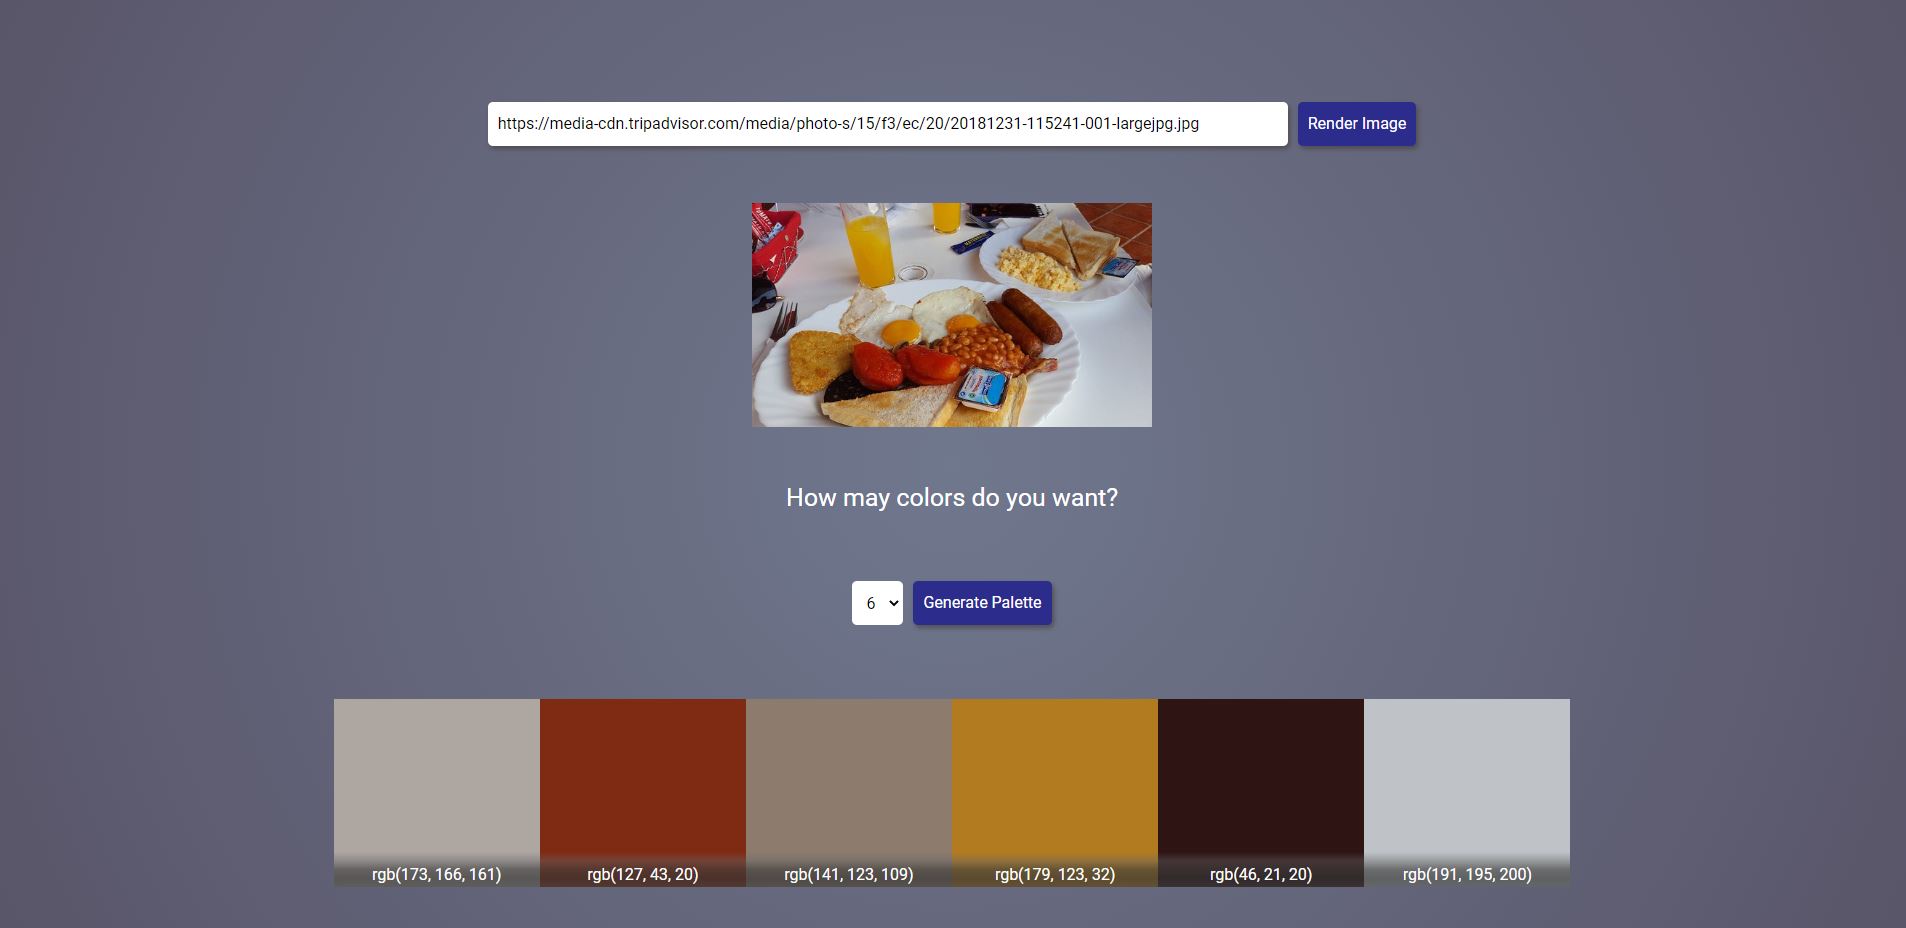Click the rgb(141, 123, 109) label text
The image size is (1906, 928).
[x=849, y=874]
